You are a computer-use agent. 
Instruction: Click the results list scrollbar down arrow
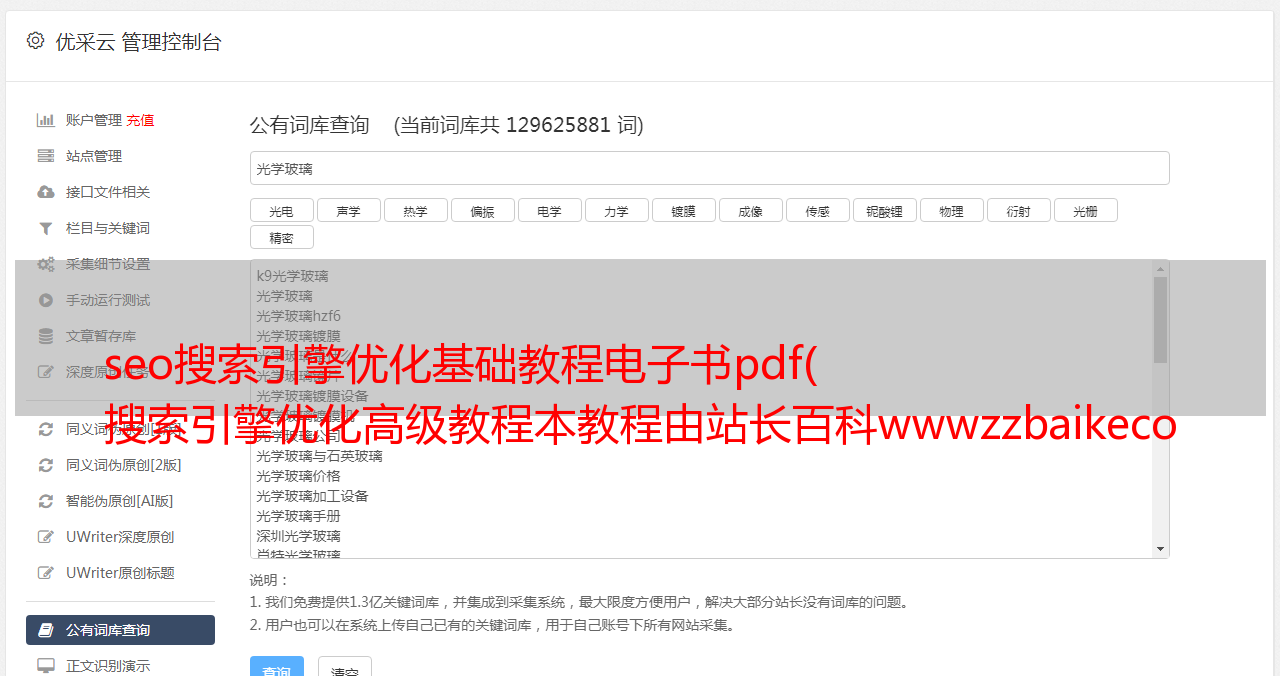coord(1160,549)
